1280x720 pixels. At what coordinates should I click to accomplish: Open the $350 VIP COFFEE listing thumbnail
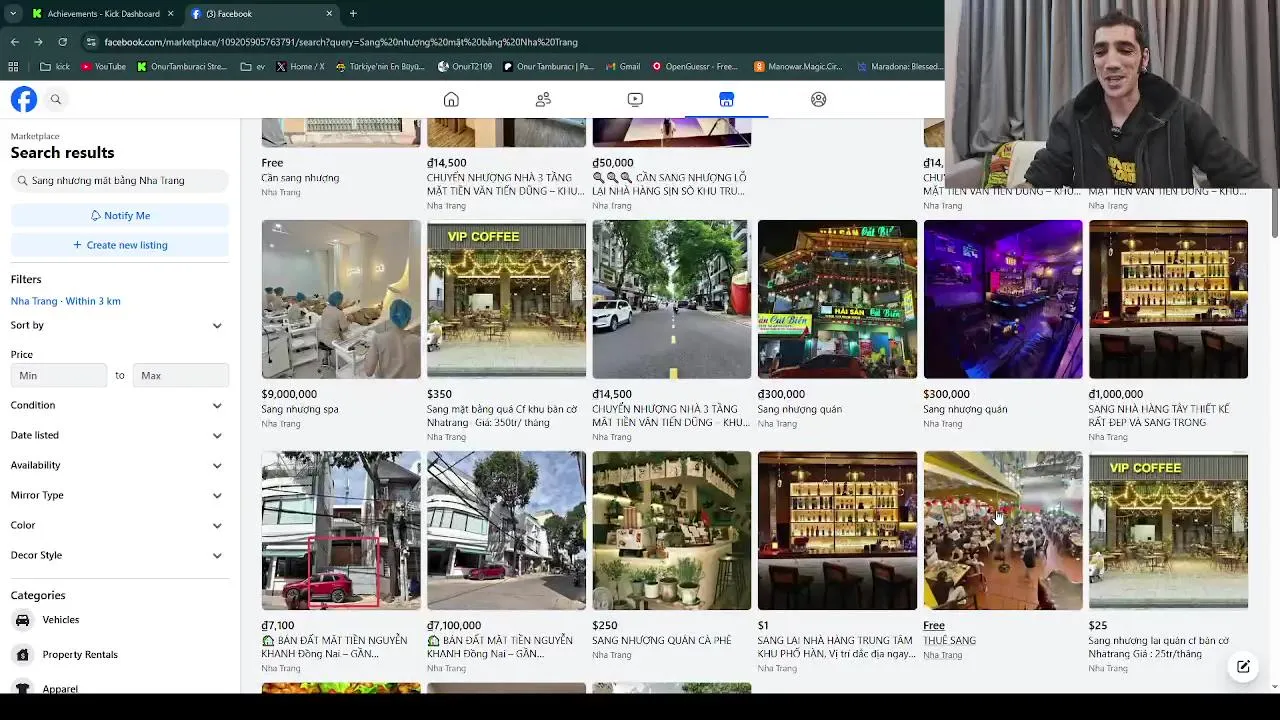tap(506, 299)
